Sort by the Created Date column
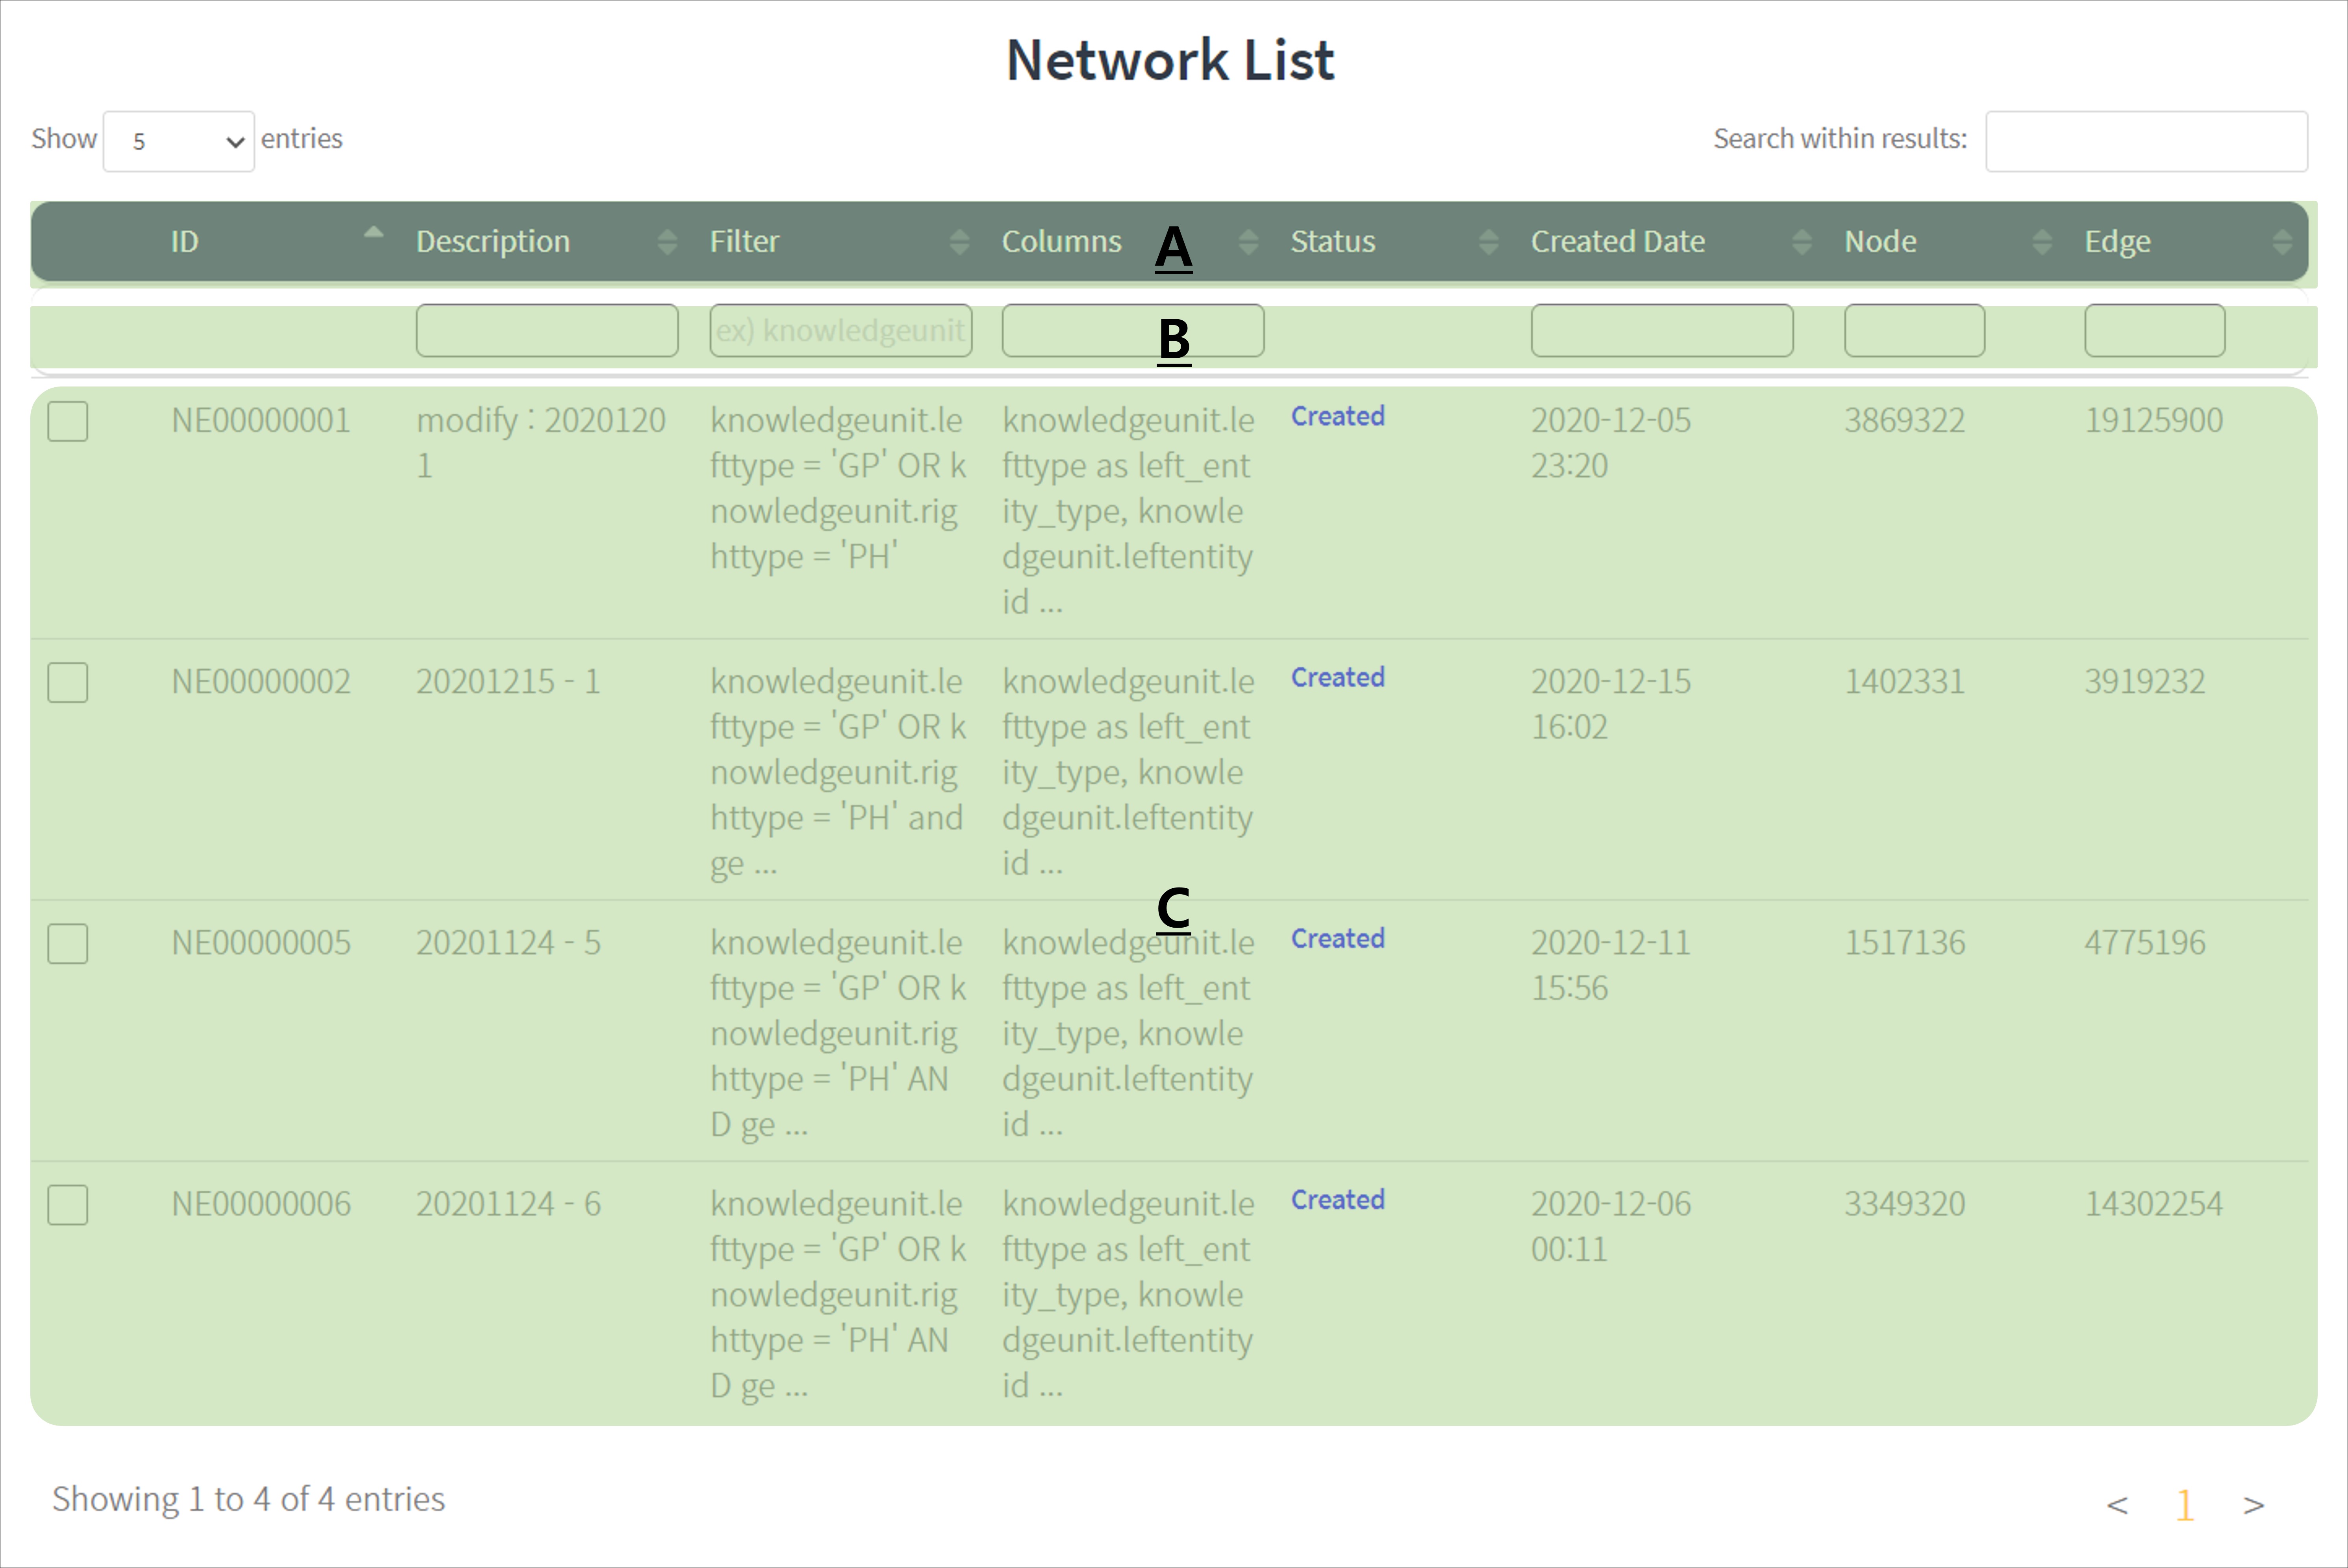 (x=1801, y=242)
